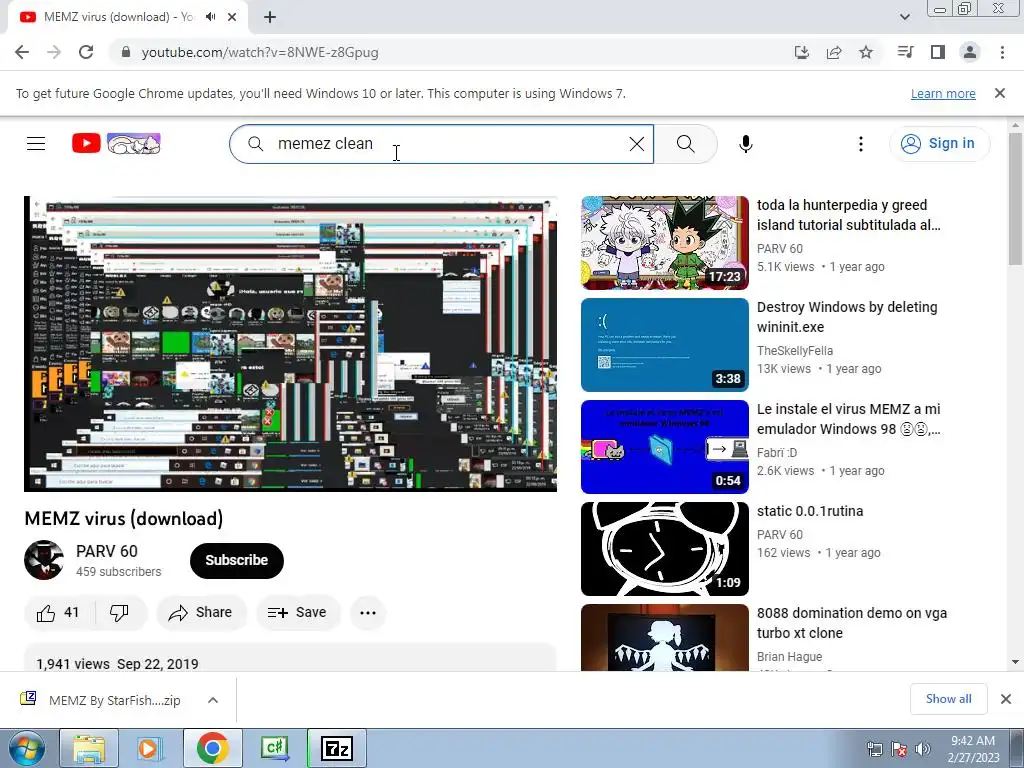
Task: Launch Windows Media Player from taskbar
Action: 149,748
